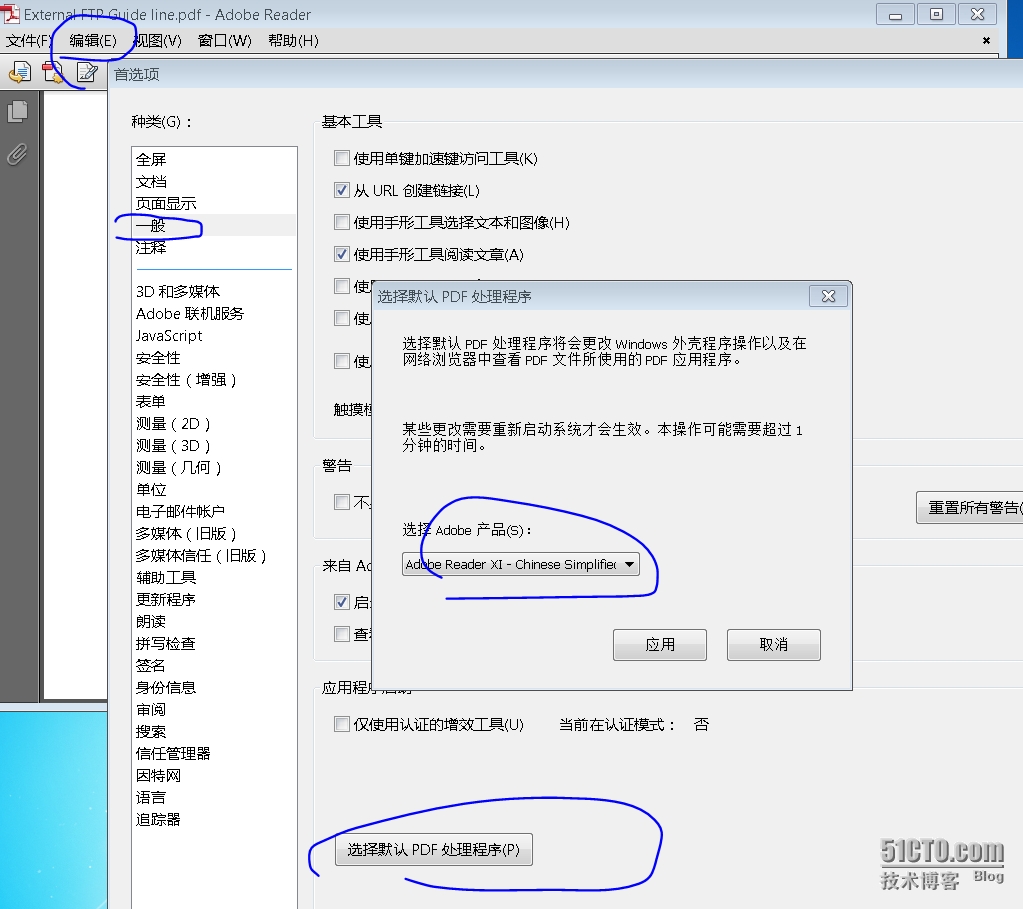Toggle 使用手形工具阅读文章(A) checkbox

coord(341,254)
